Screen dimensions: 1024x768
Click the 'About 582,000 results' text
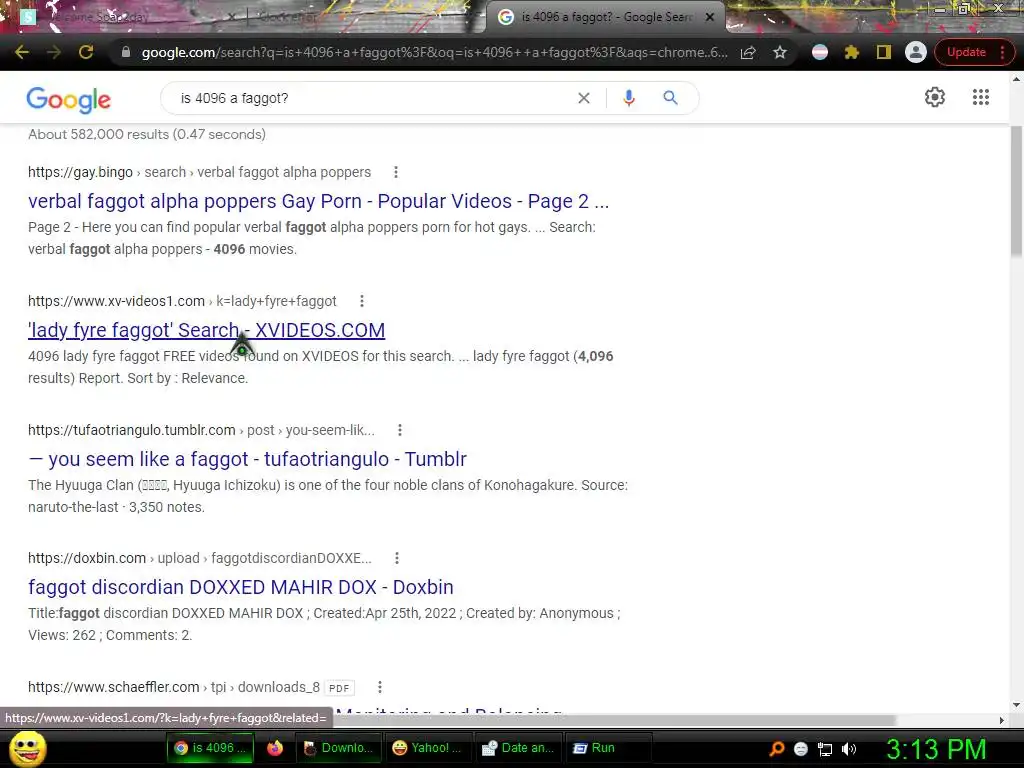tap(147, 134)
